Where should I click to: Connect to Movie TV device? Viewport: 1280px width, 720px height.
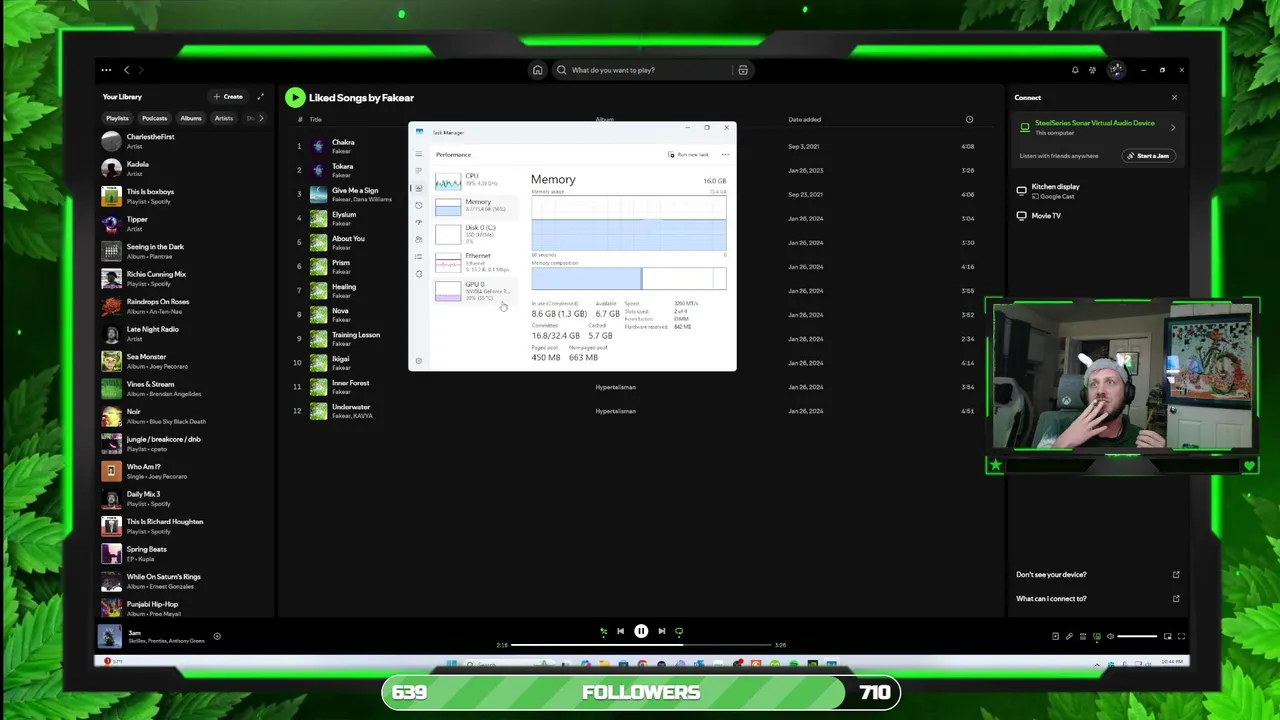coord(1096,216)
